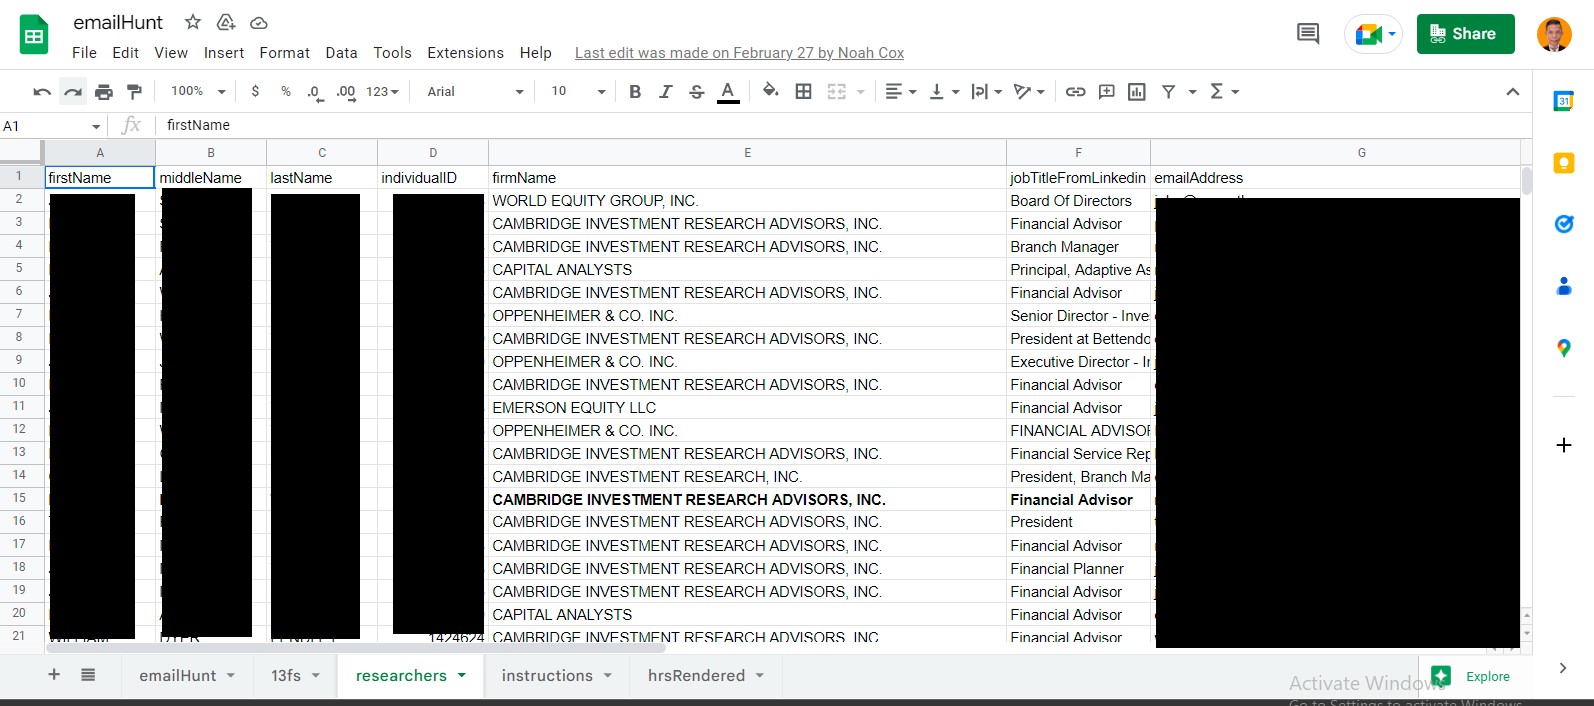This screenshot has width=1594, height=706.
Task: Insert chart icon
Action: click(1137, 92)
